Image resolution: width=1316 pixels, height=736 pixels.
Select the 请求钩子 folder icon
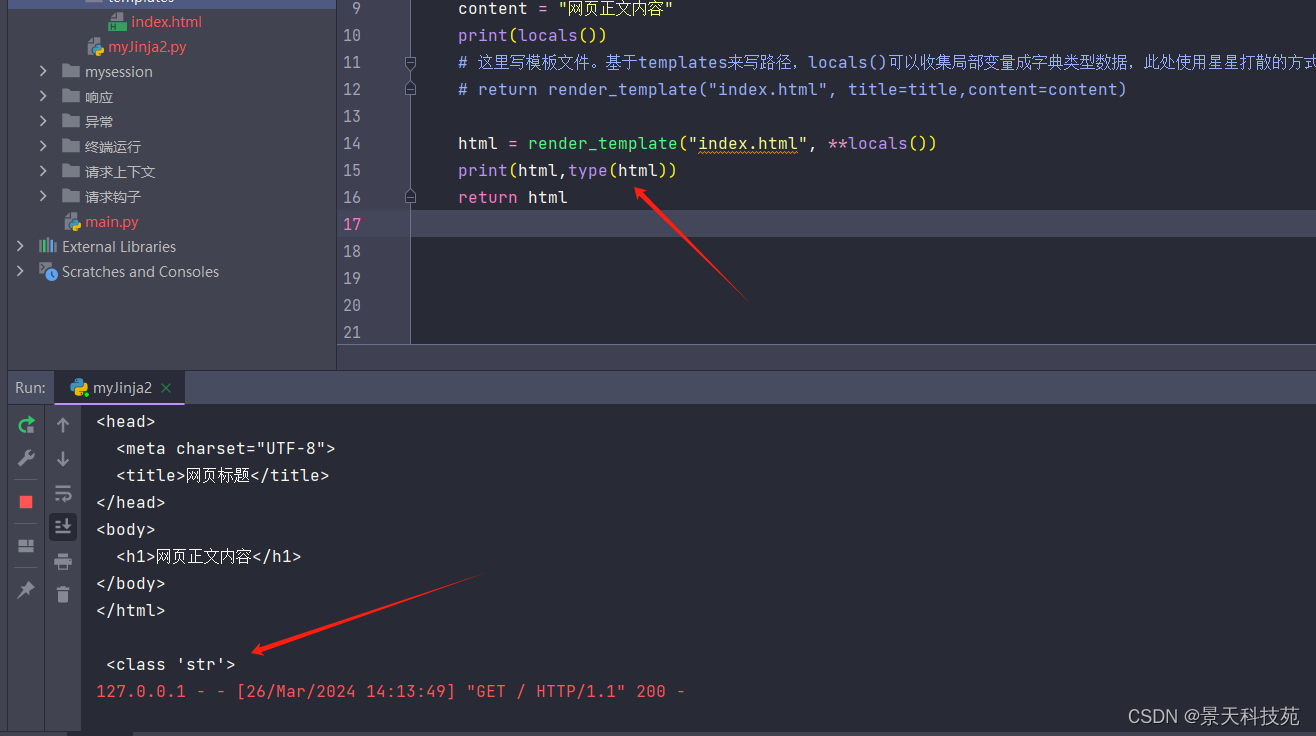[x=70, y=196]
